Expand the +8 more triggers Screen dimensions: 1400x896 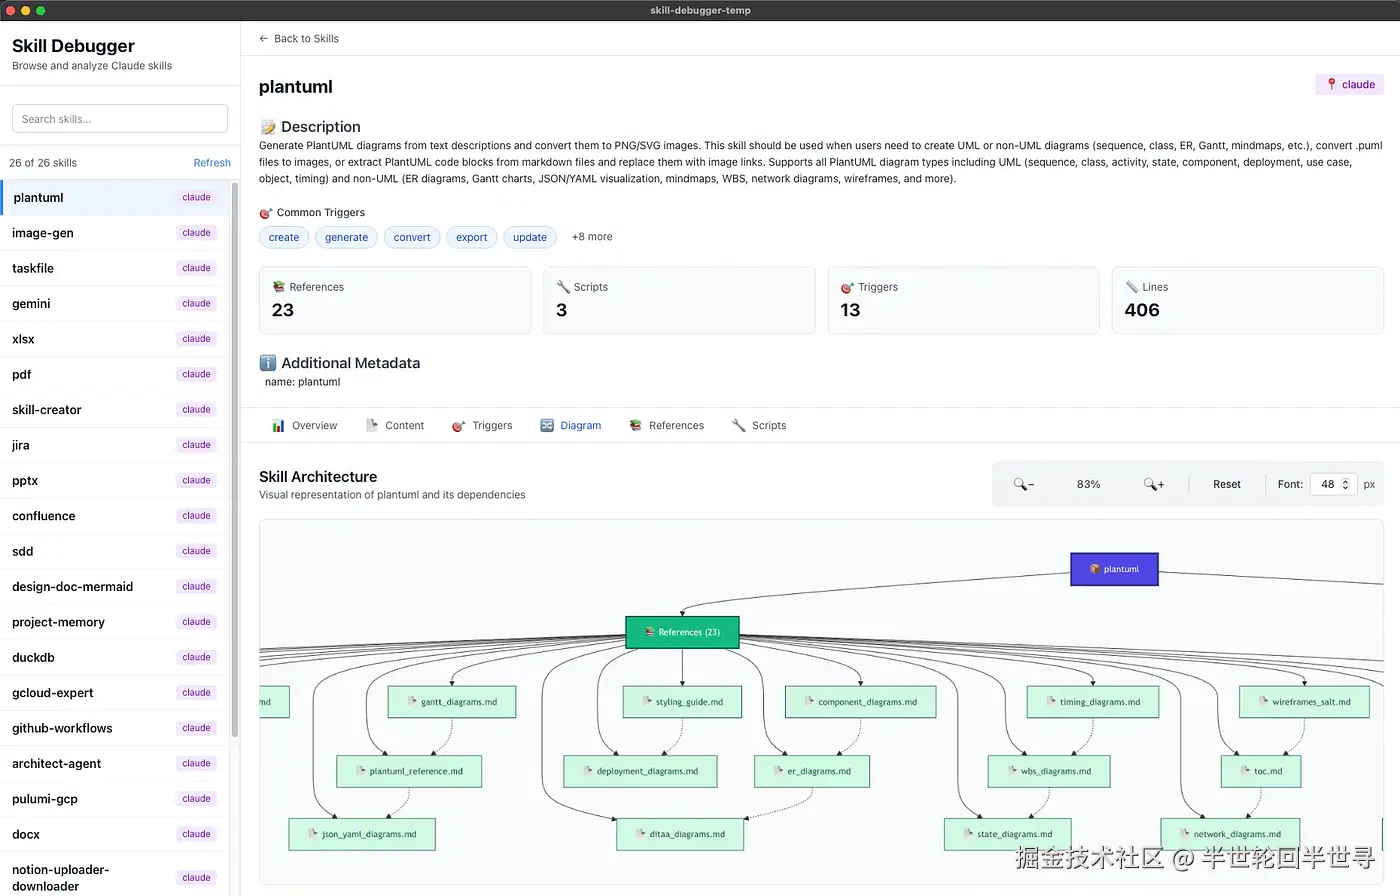point(592,237)
